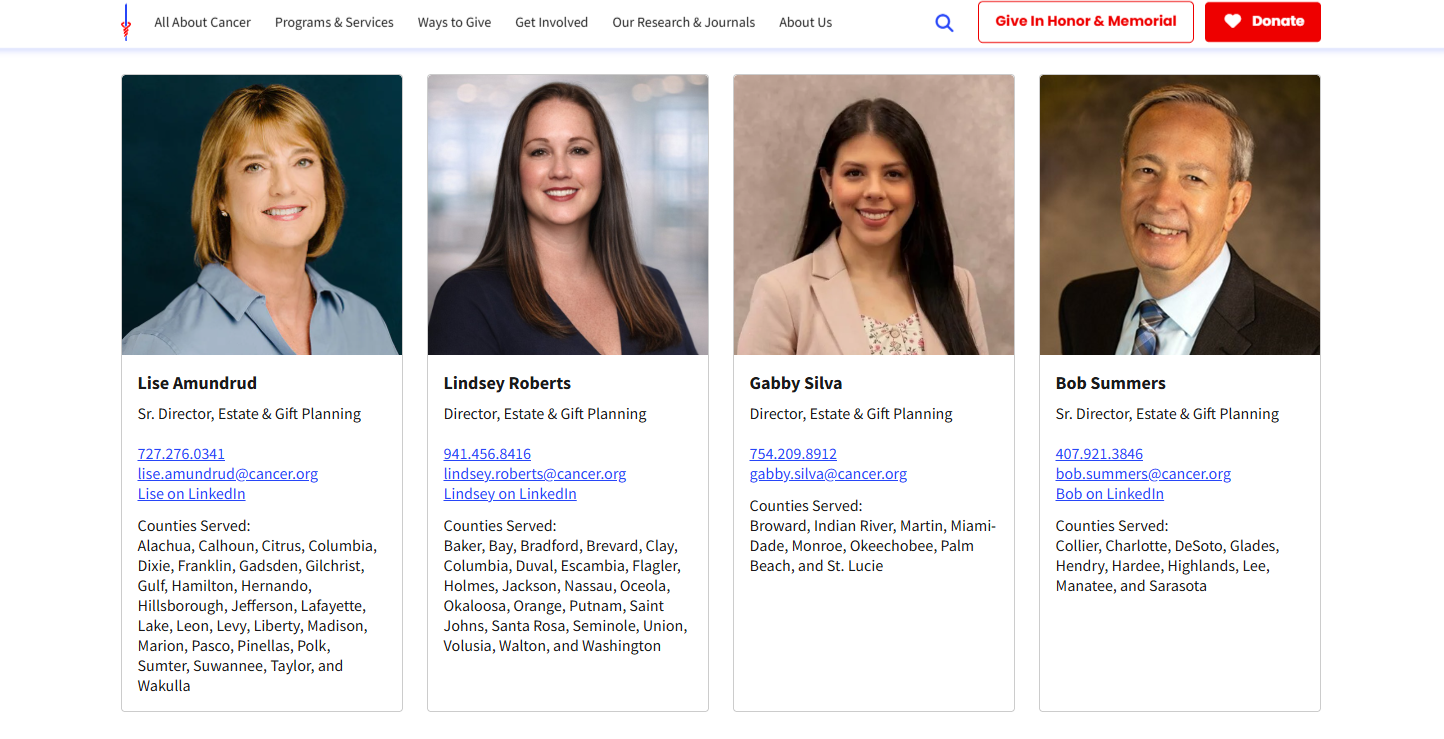Screen dimensions: 1444x739
Task: Open the Ways to Give menu
Action: [455, 22]
